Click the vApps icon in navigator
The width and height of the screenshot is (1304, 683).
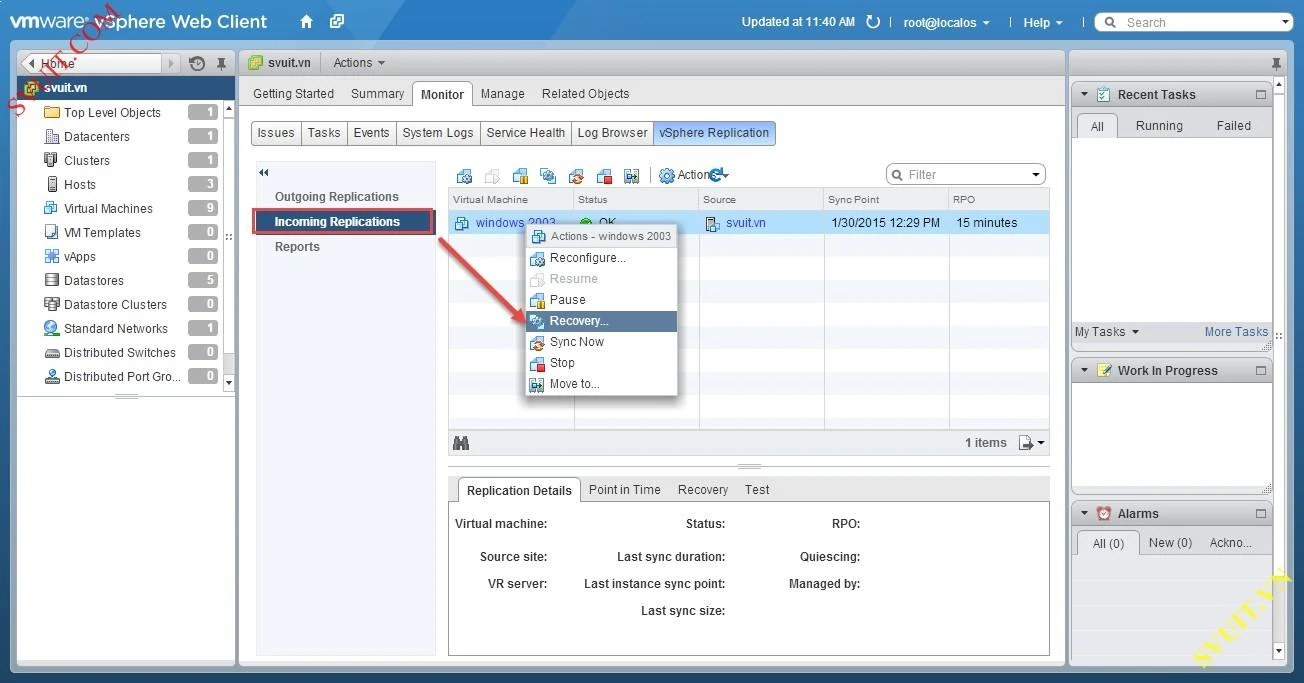52,256
